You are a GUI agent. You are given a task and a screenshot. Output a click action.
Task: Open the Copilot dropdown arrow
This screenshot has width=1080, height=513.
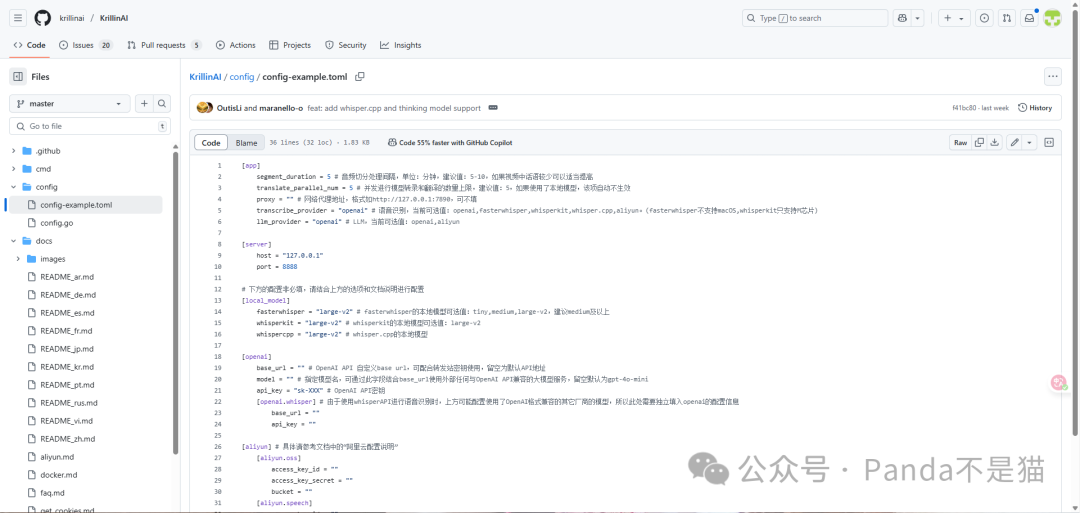tap(917, 18)
